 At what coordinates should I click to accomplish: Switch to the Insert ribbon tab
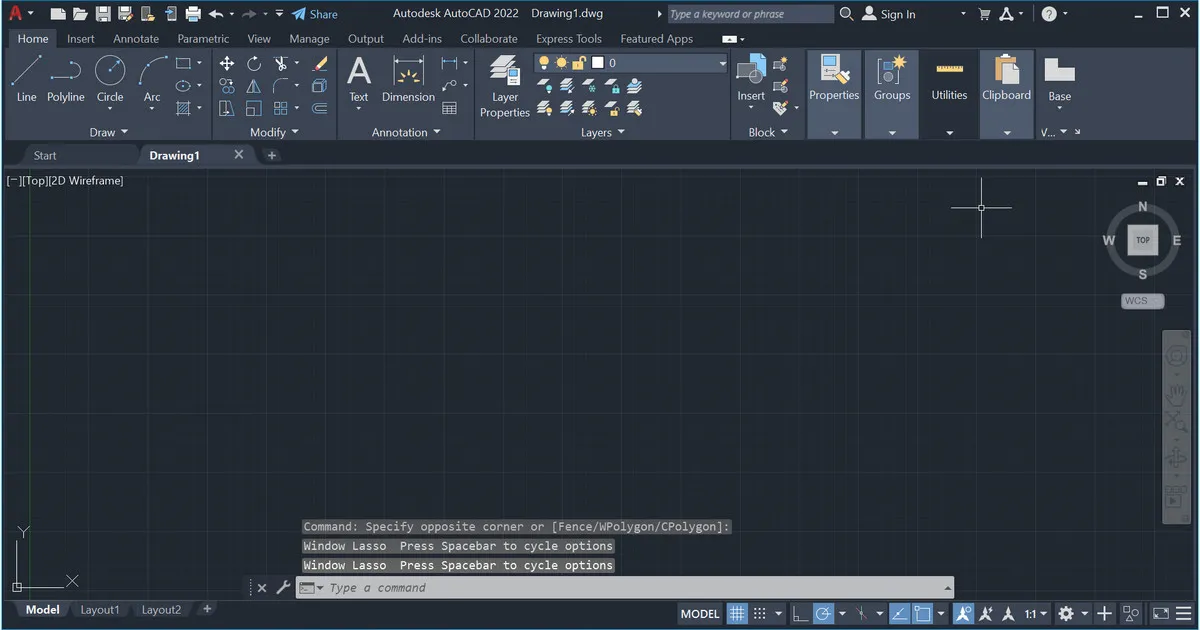pyautogui.click(x=80, y=38)
